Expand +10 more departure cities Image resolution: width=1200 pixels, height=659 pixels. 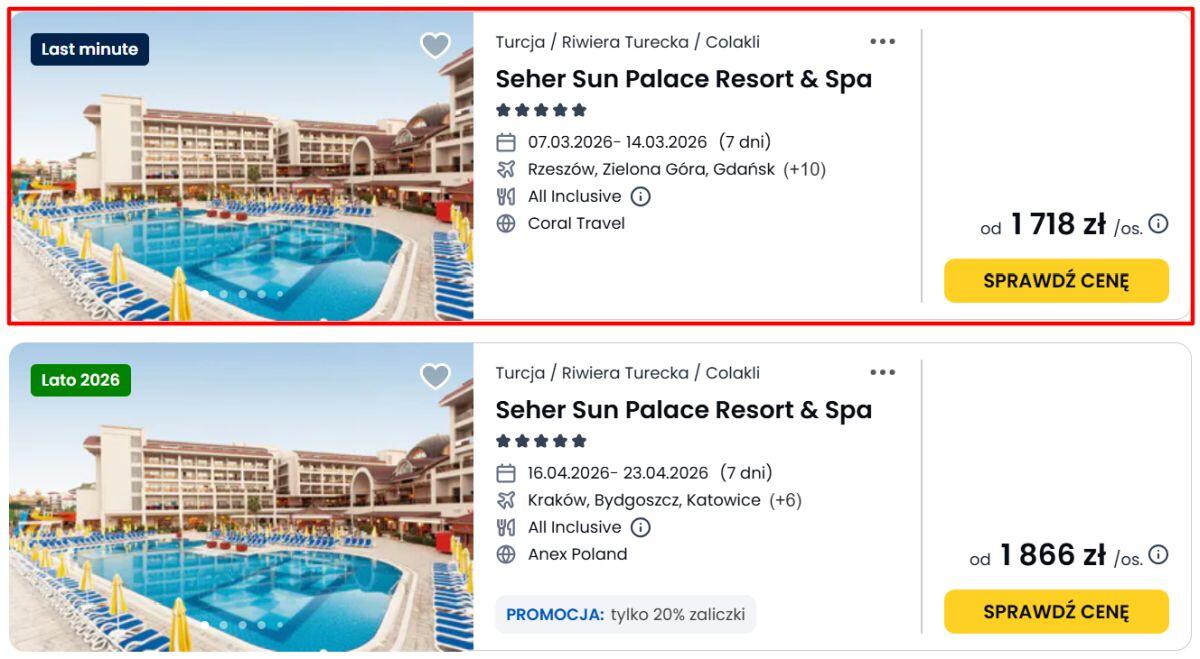804,169
